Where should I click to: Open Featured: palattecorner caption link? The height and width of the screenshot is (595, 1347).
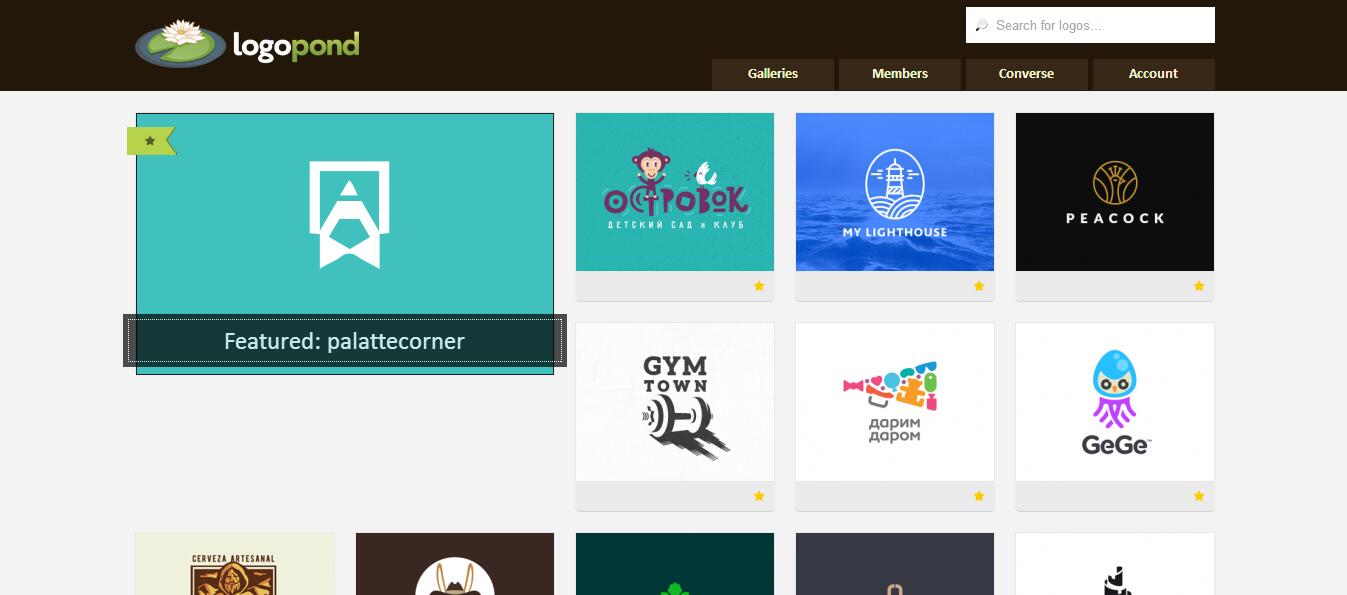[x=345, y=341]
